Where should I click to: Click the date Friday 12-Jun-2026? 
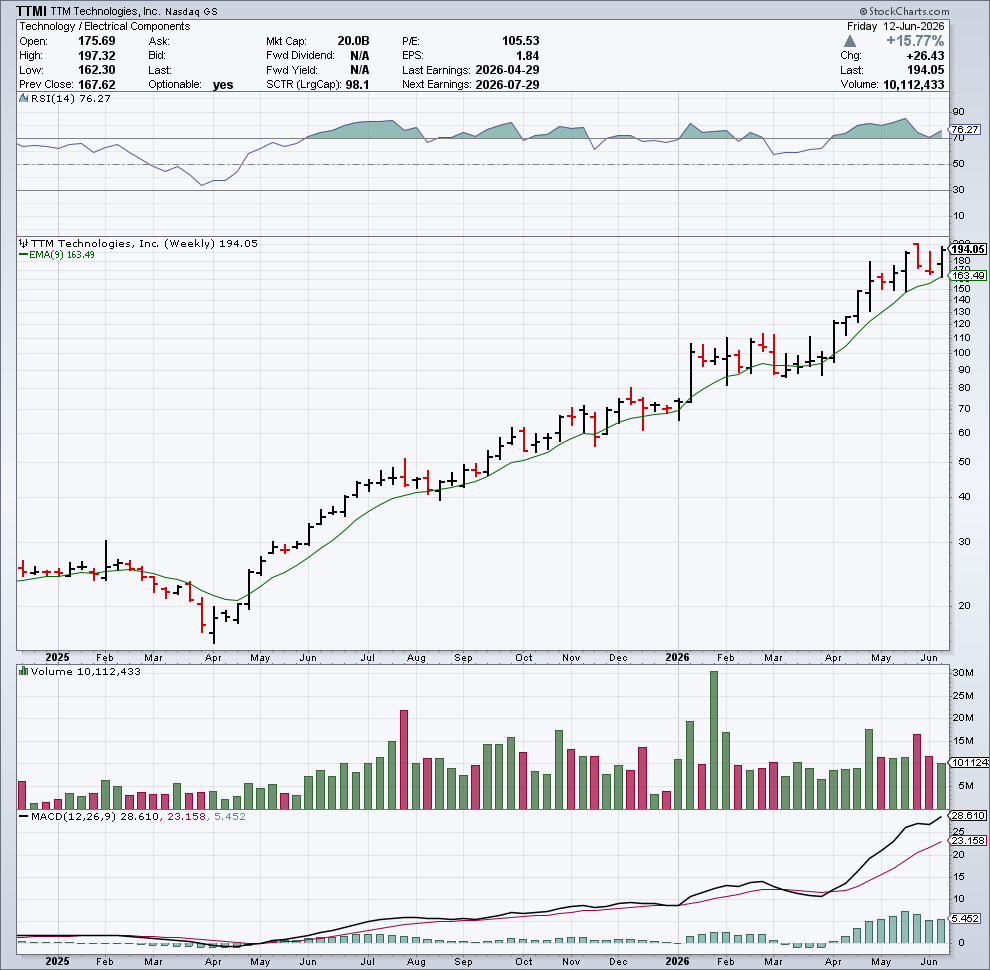pyautogui.click(x=895, y=27)
